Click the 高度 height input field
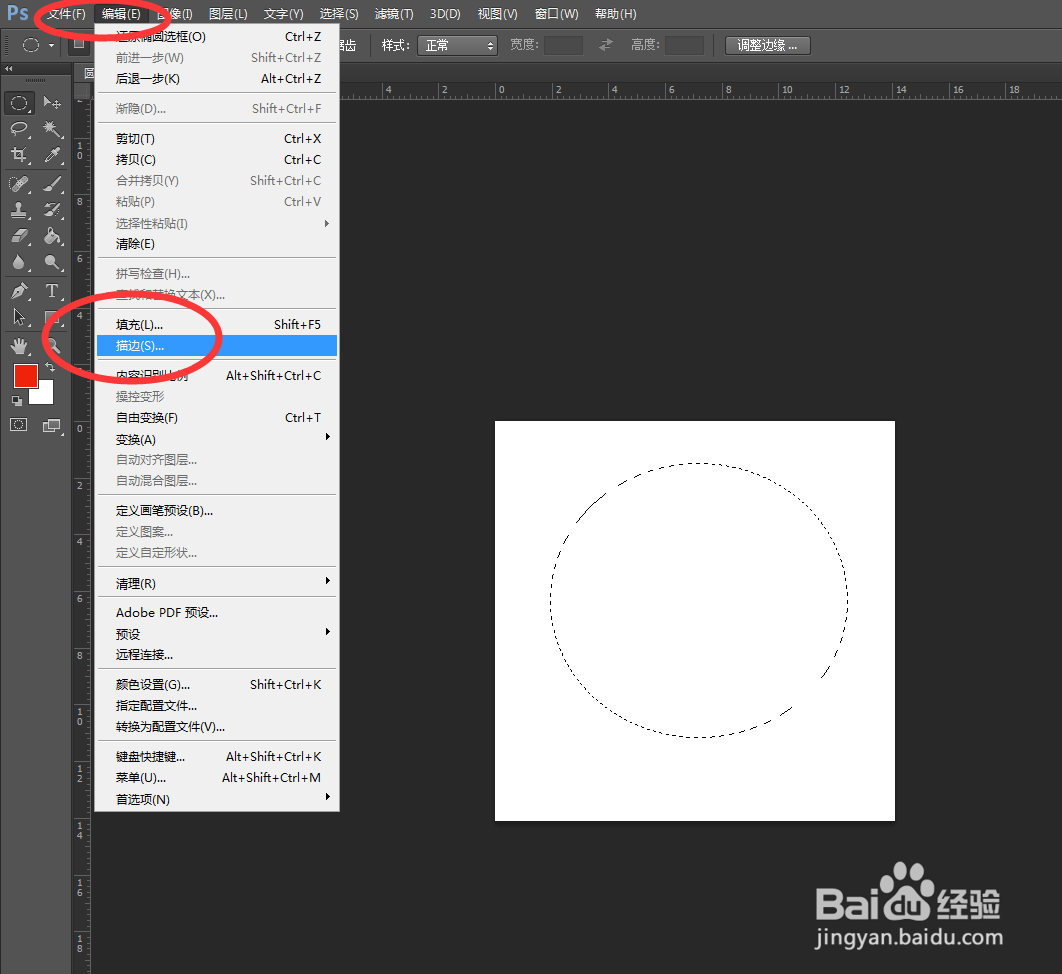The height and width of the screenshot is (974, 1062). click(x=684, y=45)
